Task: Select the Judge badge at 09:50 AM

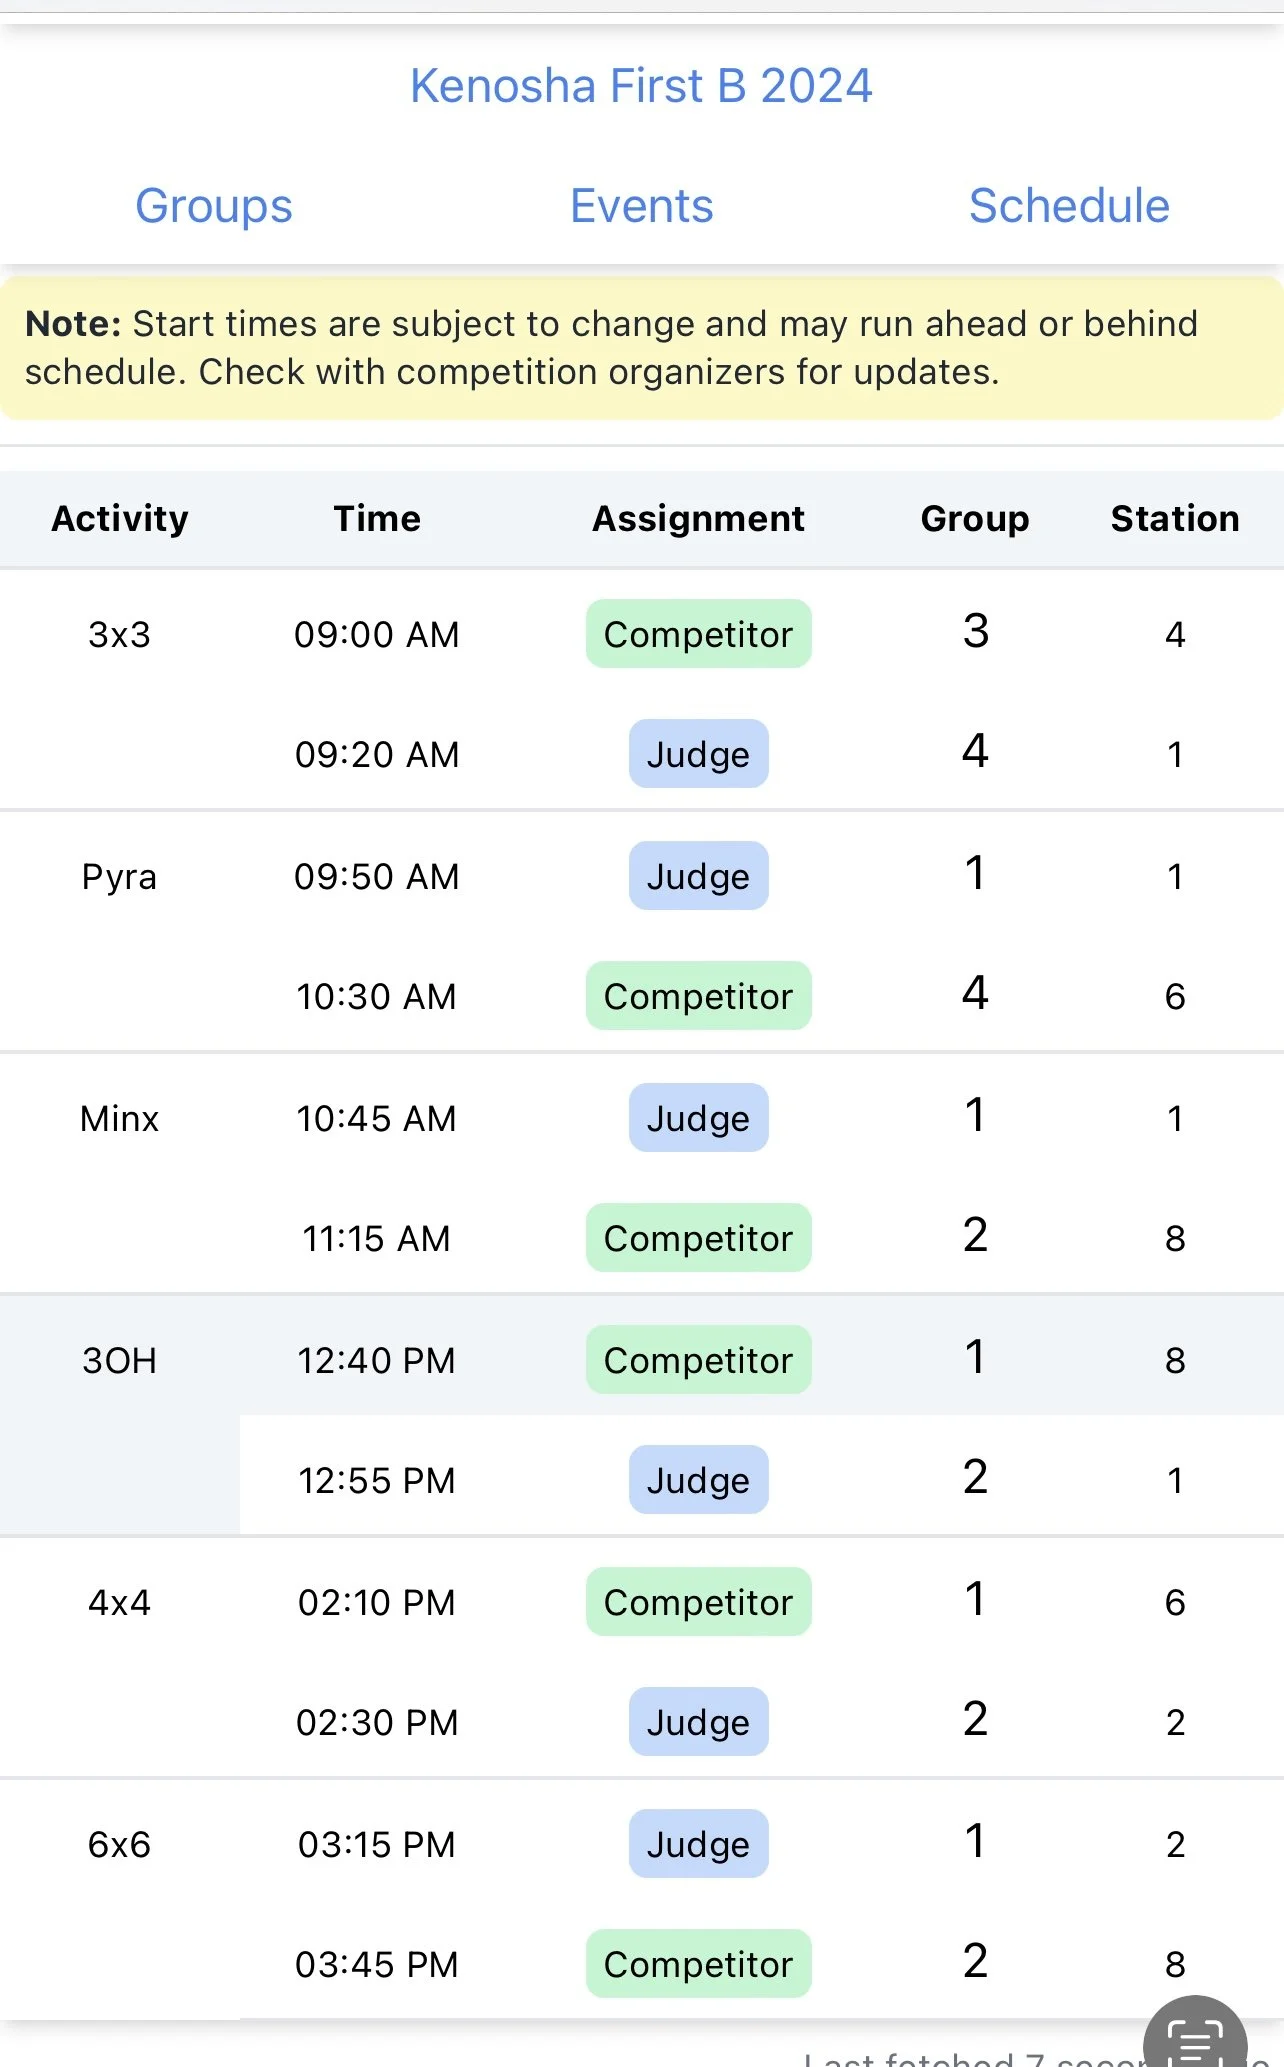Action: (698, 876)
